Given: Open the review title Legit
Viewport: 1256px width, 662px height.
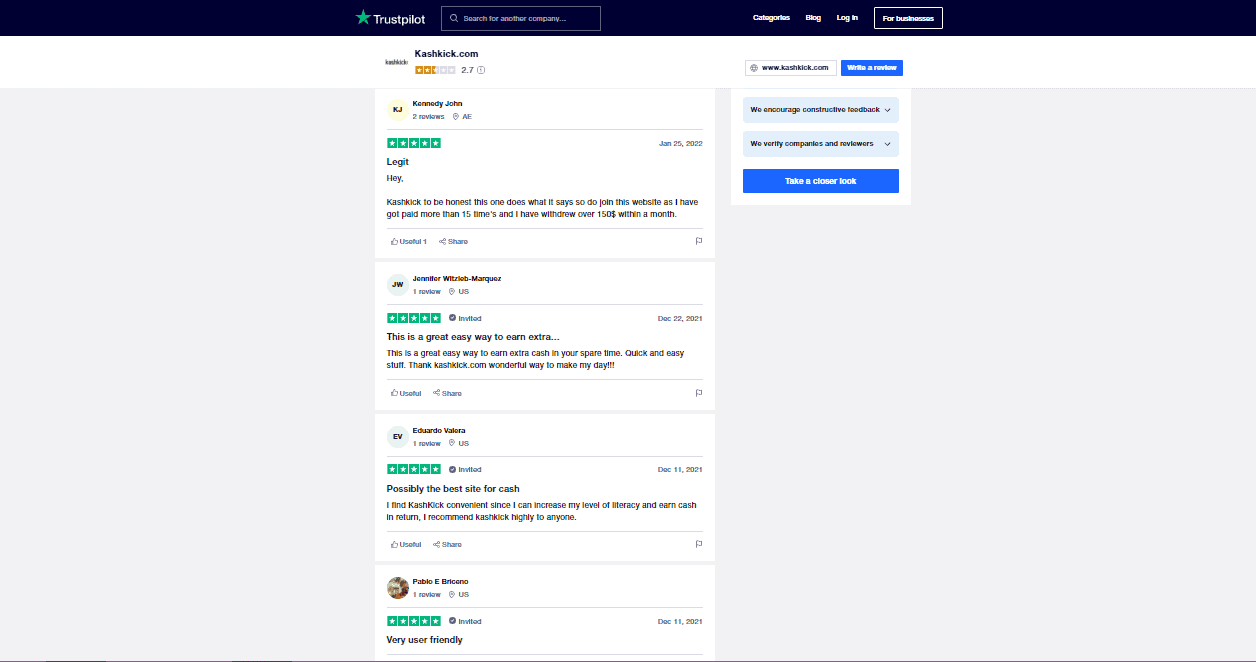Looking at the screenshot, I should [x=398, y=162].
